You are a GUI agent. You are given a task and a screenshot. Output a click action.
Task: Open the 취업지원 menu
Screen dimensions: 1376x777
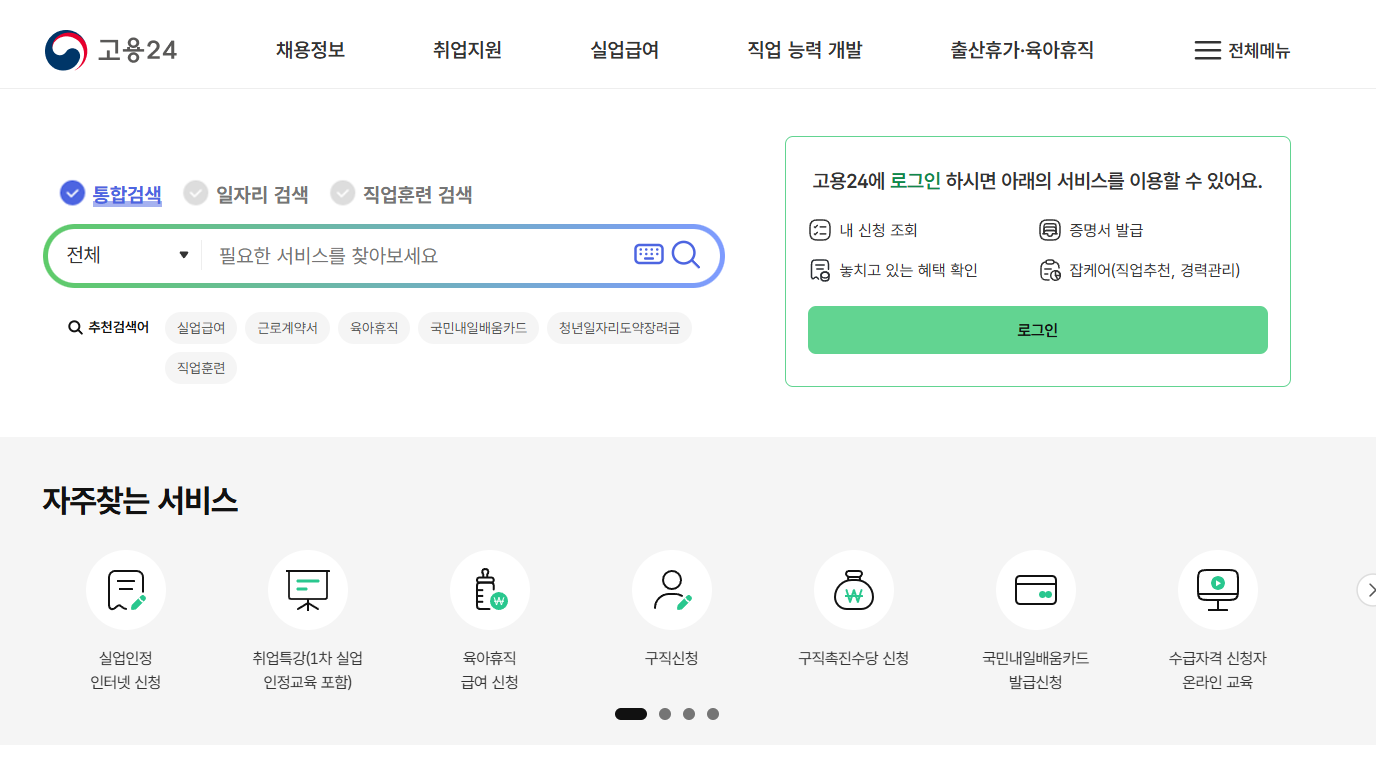click(467, 50)
